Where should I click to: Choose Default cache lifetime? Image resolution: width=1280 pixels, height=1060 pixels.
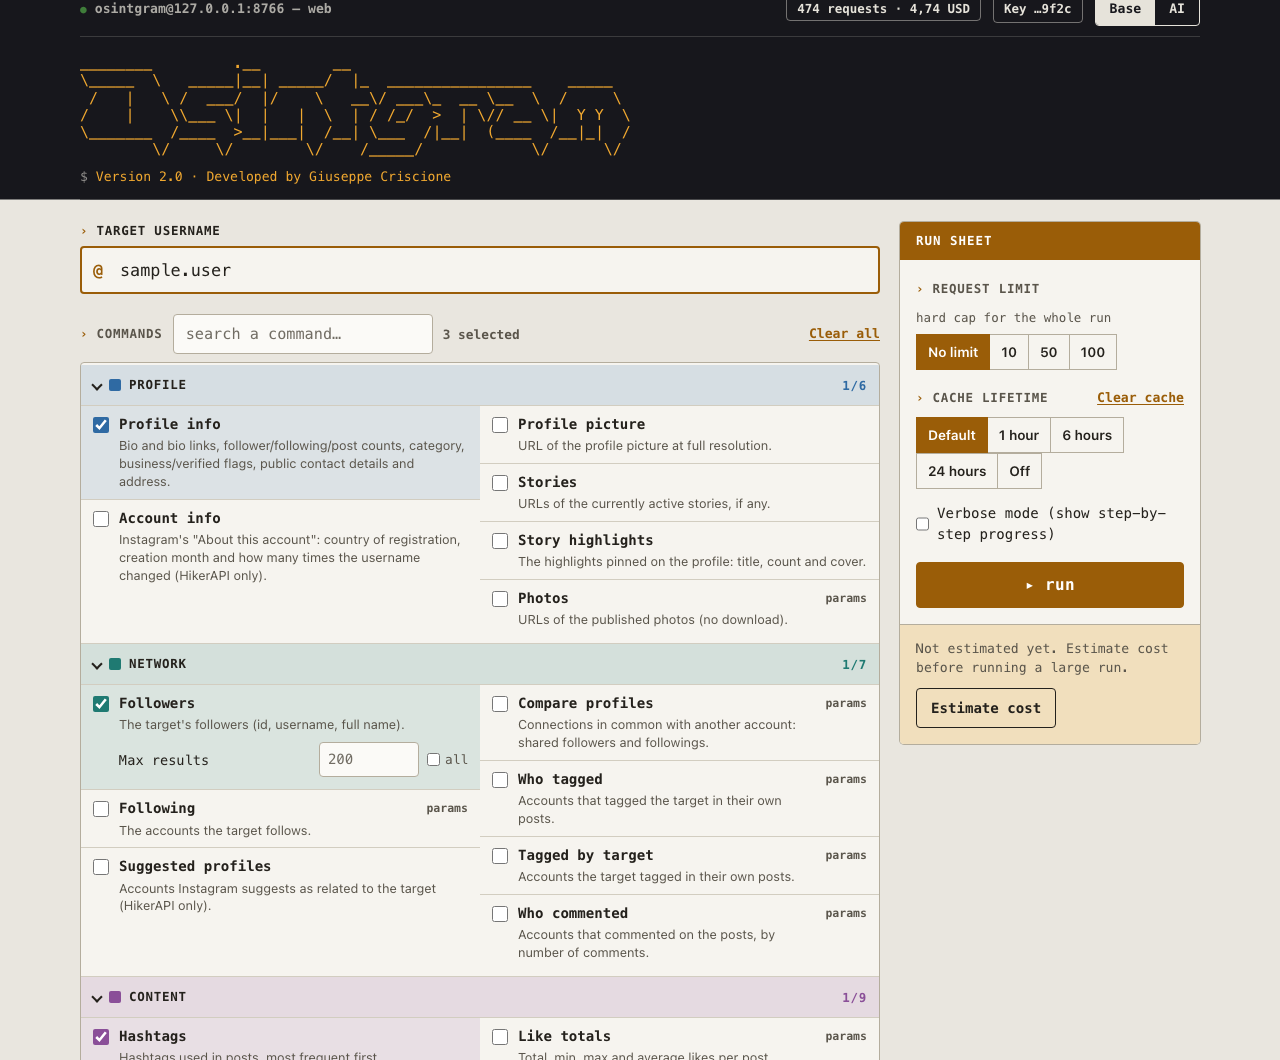pyautogui.click(x=951, y=435)
